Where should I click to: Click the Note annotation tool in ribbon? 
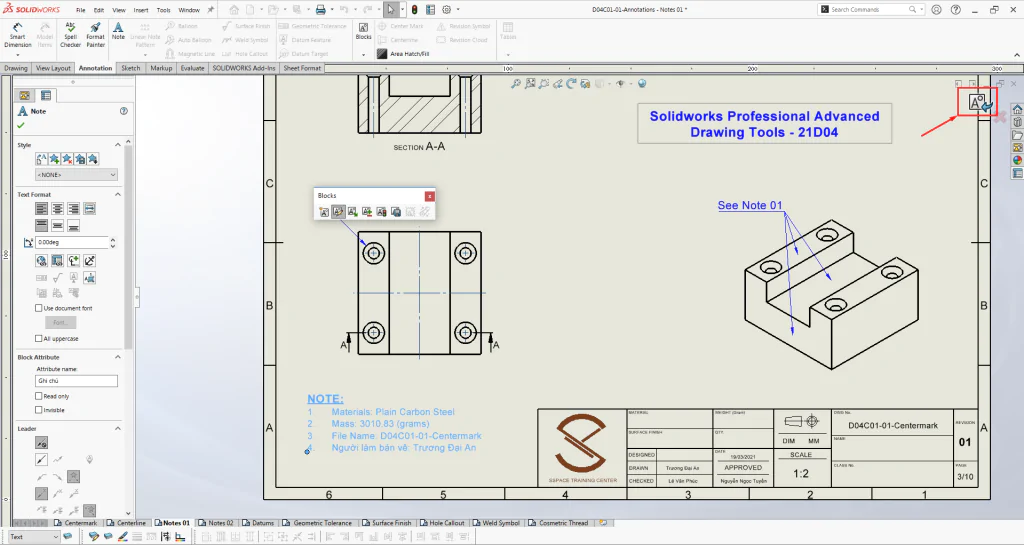(x=118, y=31)
